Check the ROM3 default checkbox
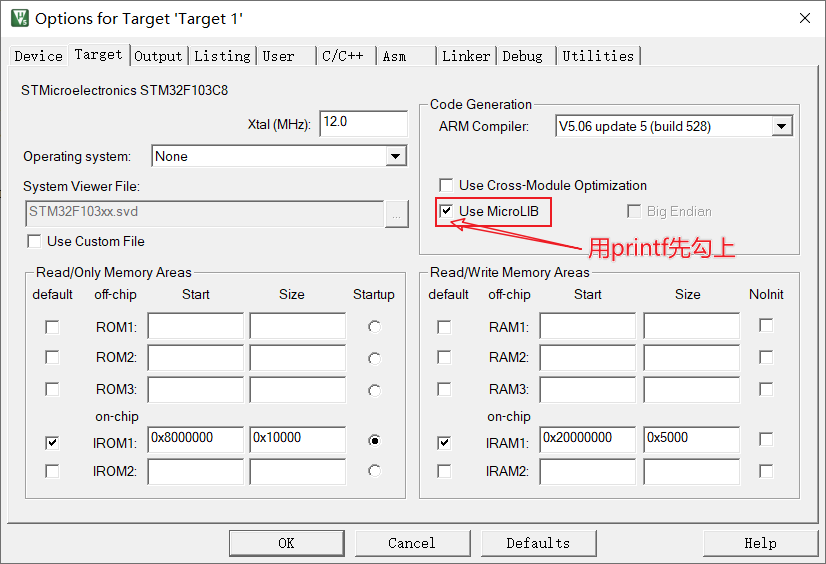Screen dimensions: 826x564 (52, 389)
